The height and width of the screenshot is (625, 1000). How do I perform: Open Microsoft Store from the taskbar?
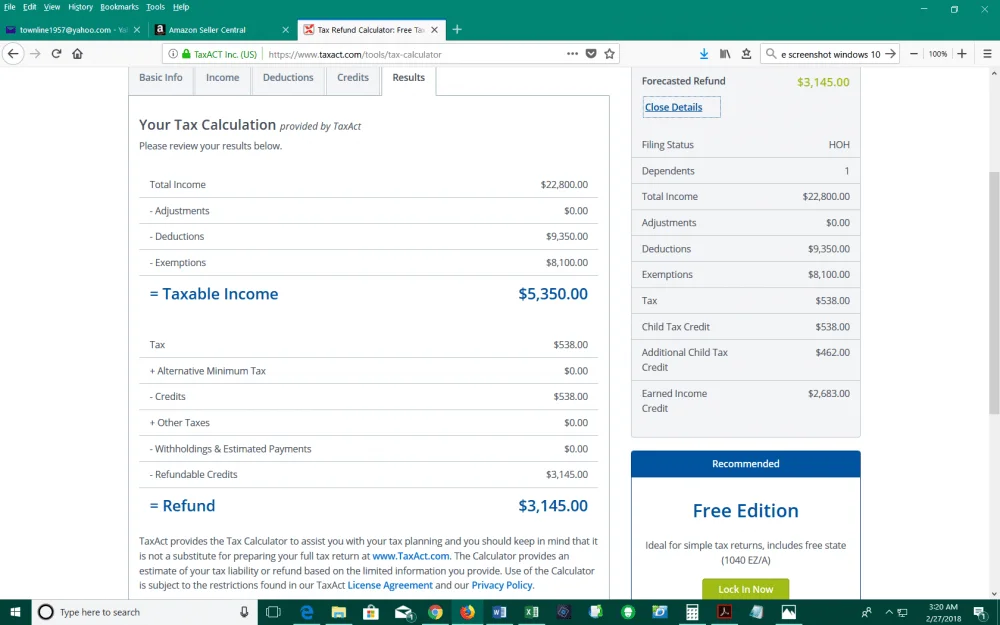tap(371, 612)
